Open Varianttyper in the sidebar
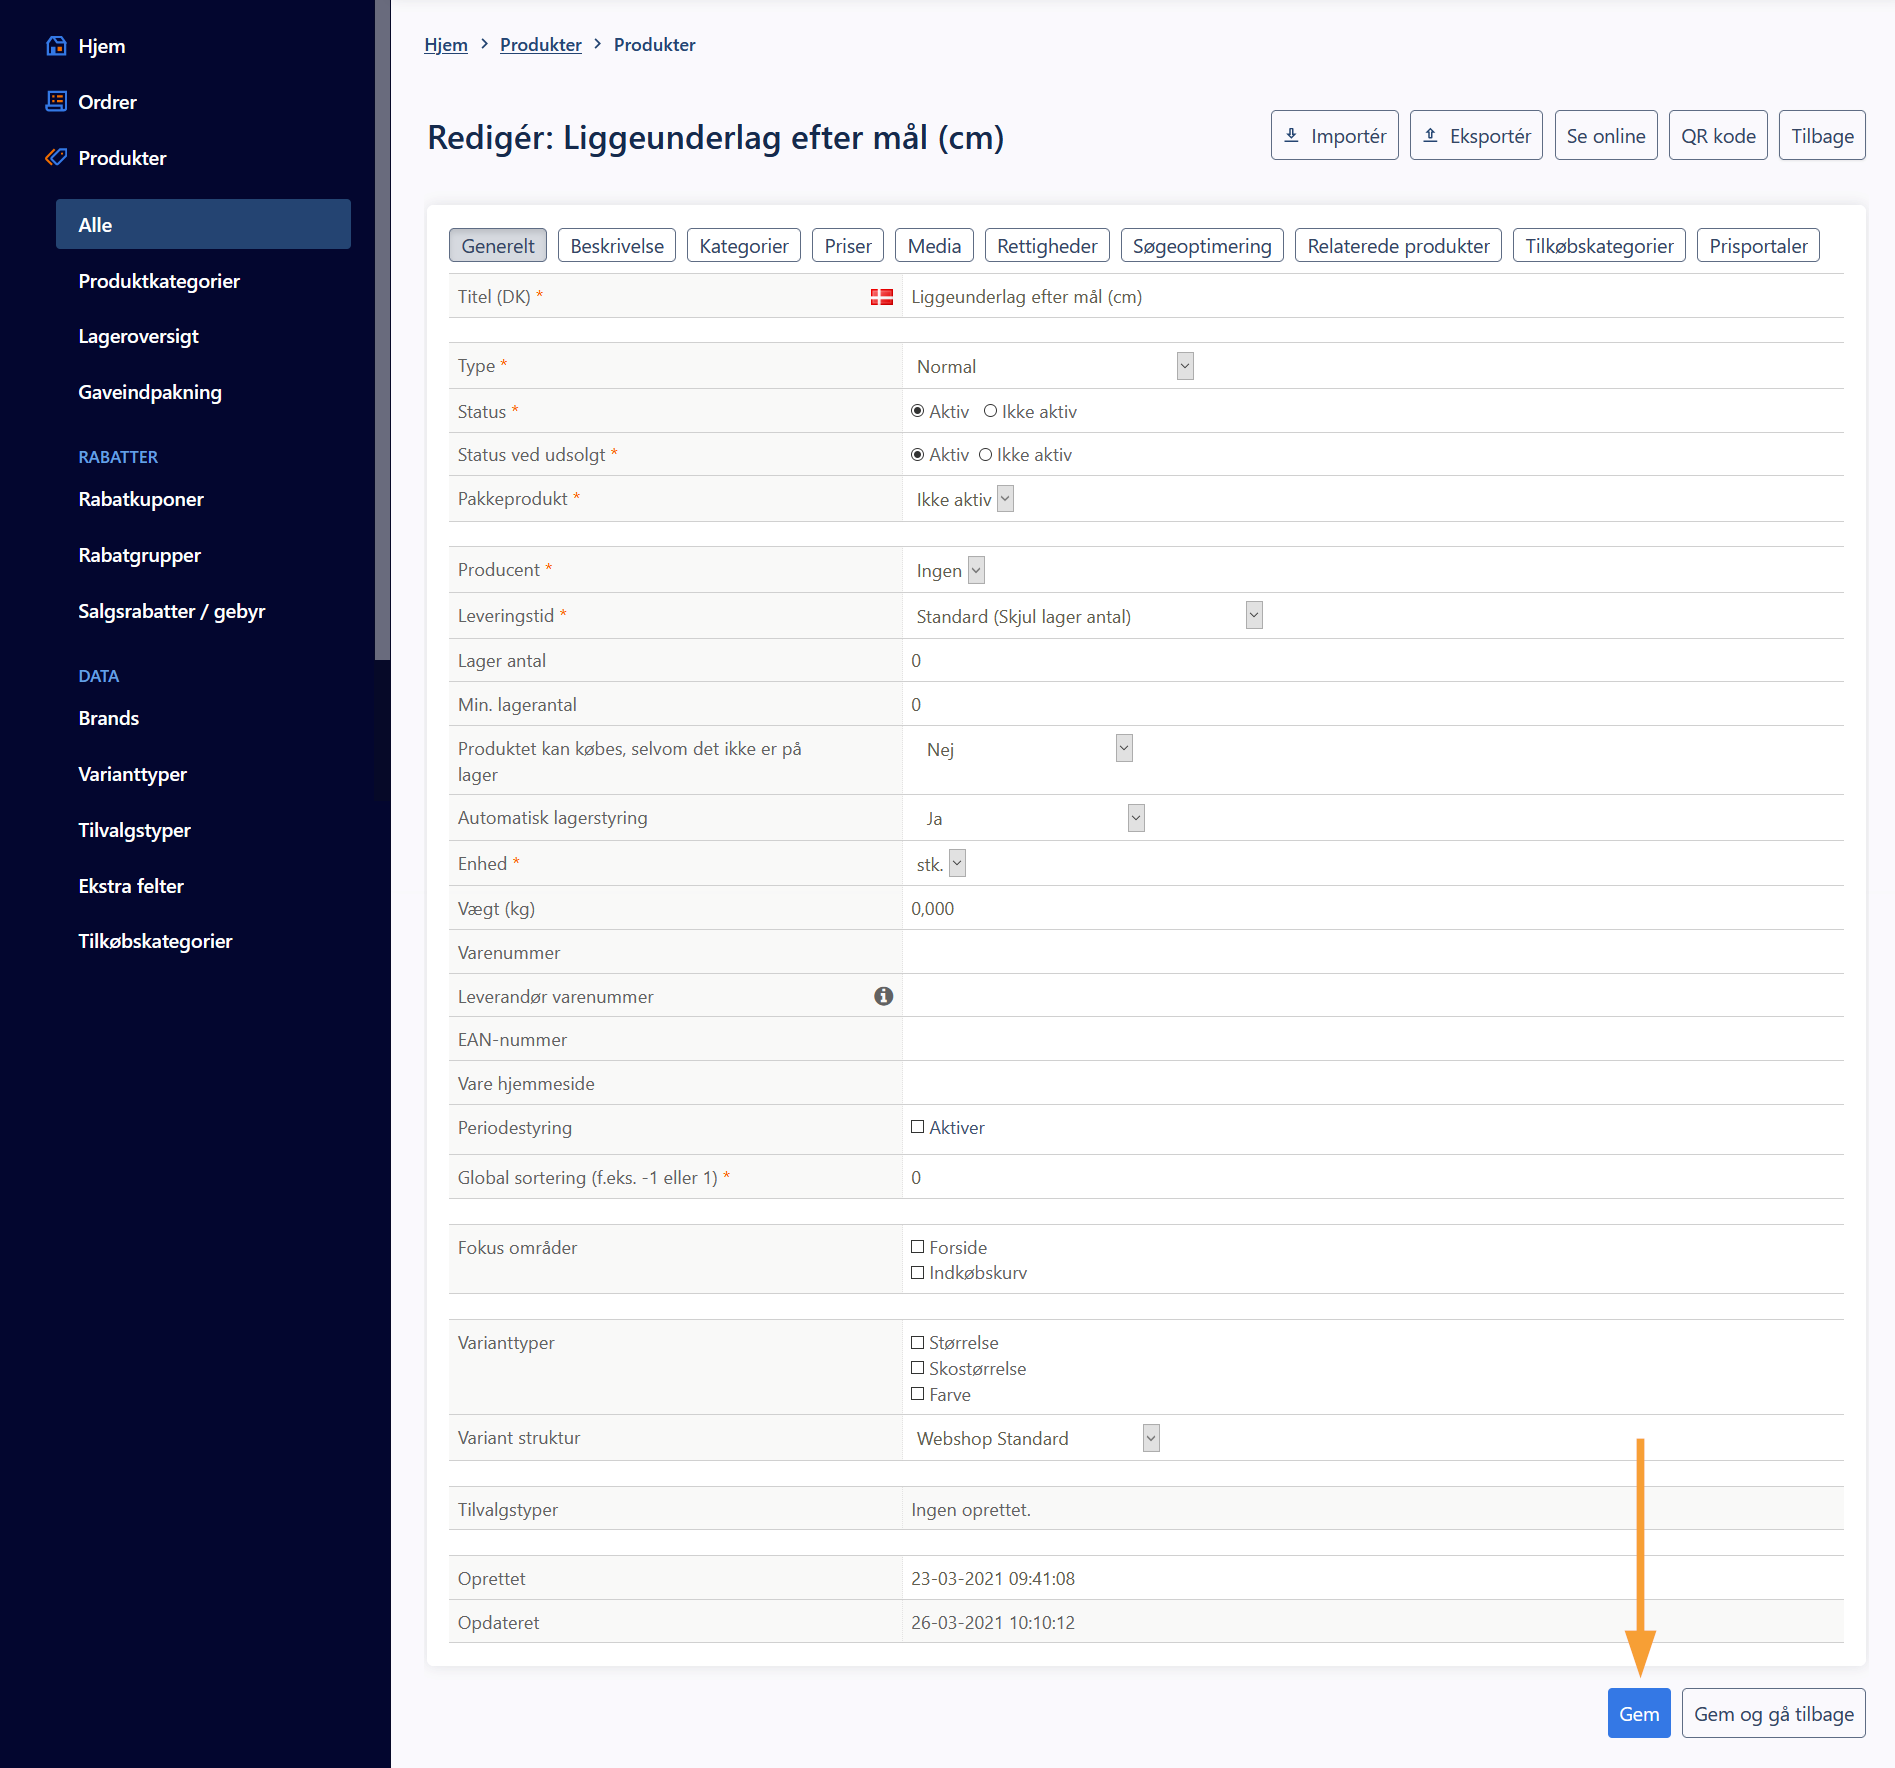Viewport: 1895px width, 1768px height. point(132,774)
